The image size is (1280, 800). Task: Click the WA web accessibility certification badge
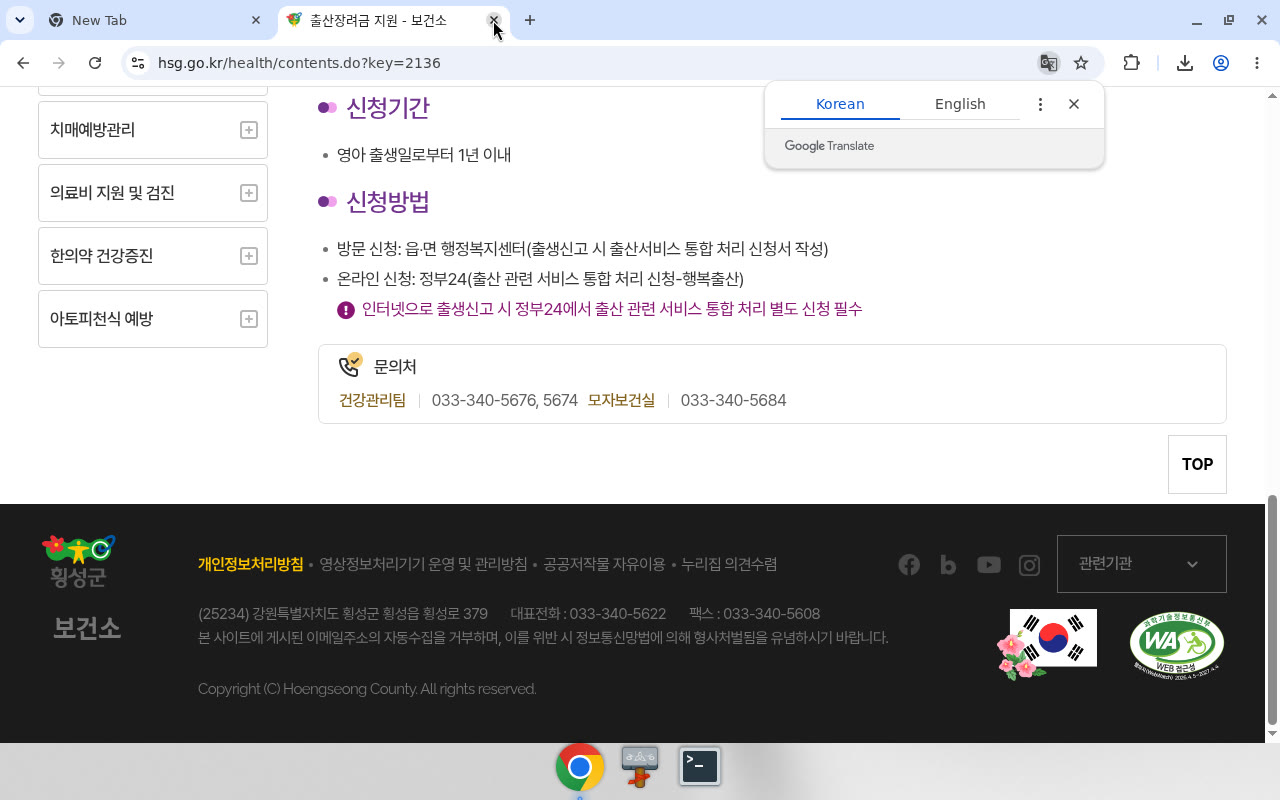coord(1177,645)
